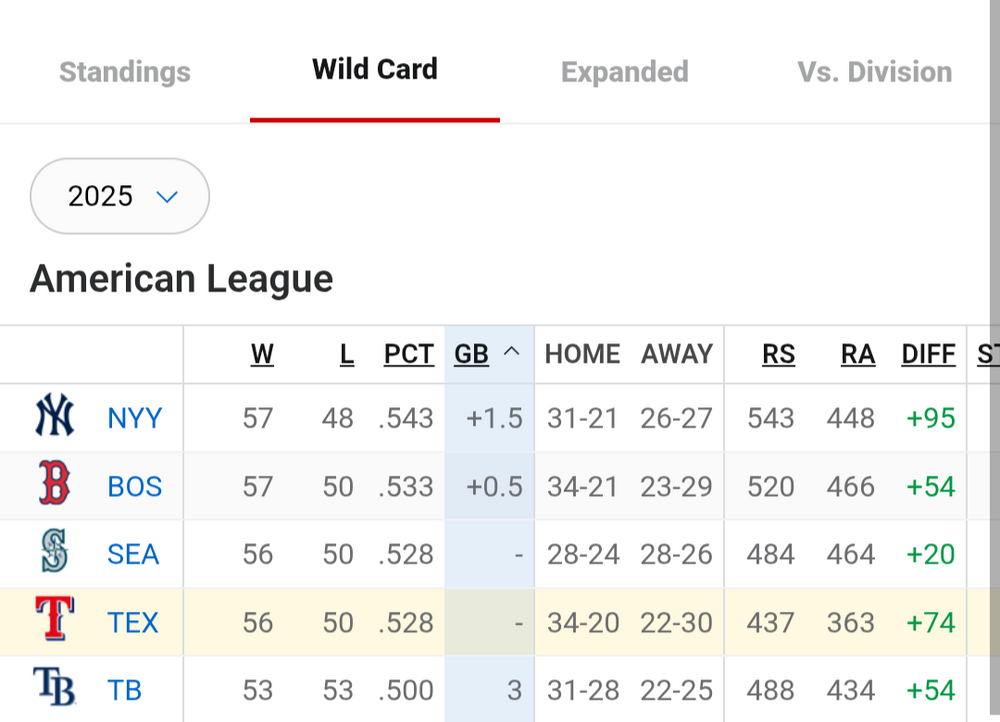The image size is (1000, 722).
Task: Sort standings by W column
Action: pos(262,354)
